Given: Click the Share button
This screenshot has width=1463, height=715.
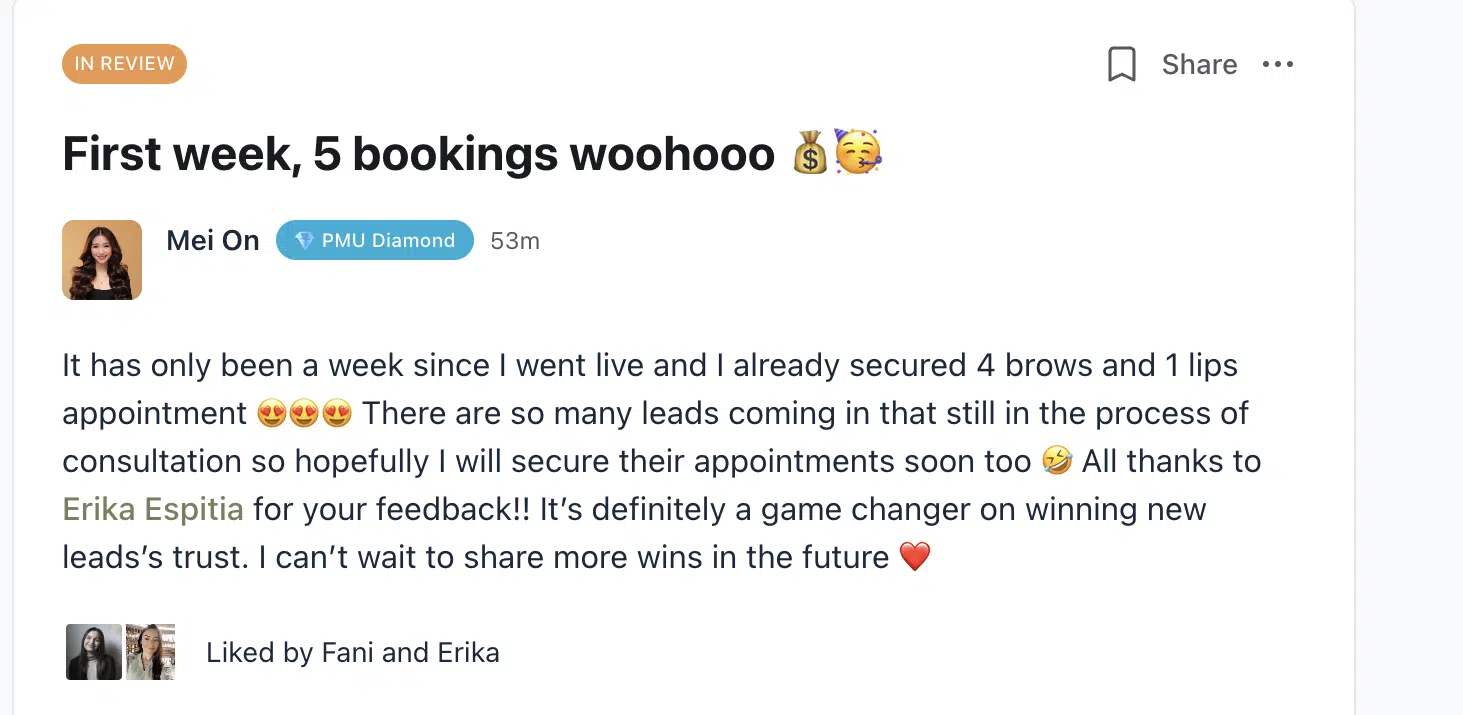Looking at the screenshot, I should (x=1199, y=65).
